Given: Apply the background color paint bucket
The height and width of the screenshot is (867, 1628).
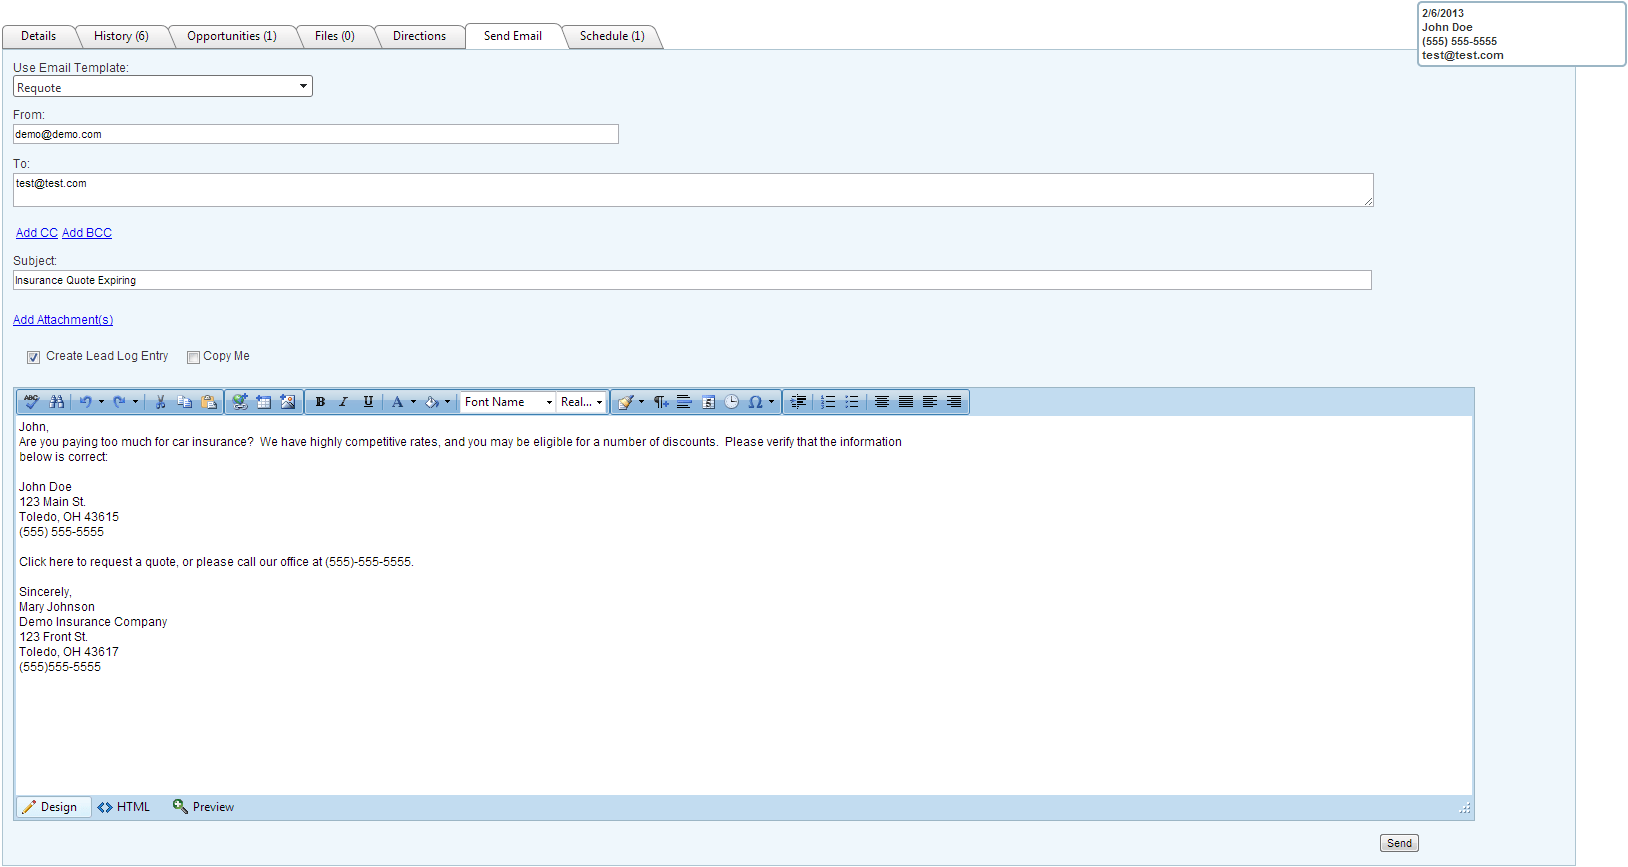Looking at the screenshot, I should [431, 402].
